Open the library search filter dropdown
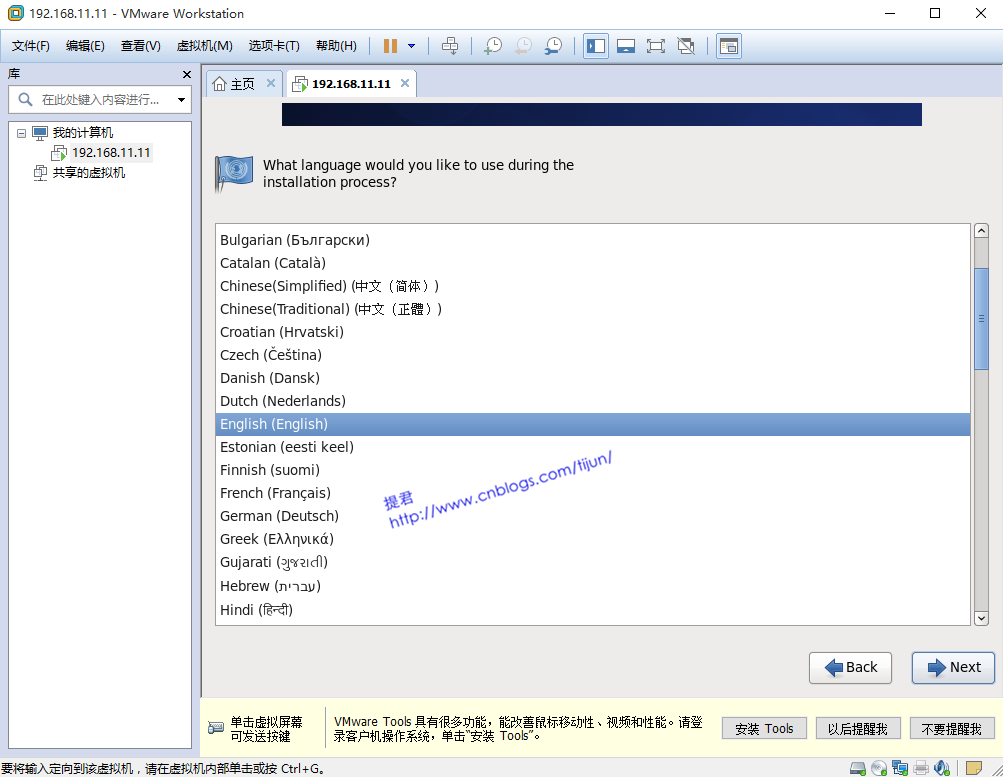Viewport: 1003px width, 777px height. coord(182,100)
